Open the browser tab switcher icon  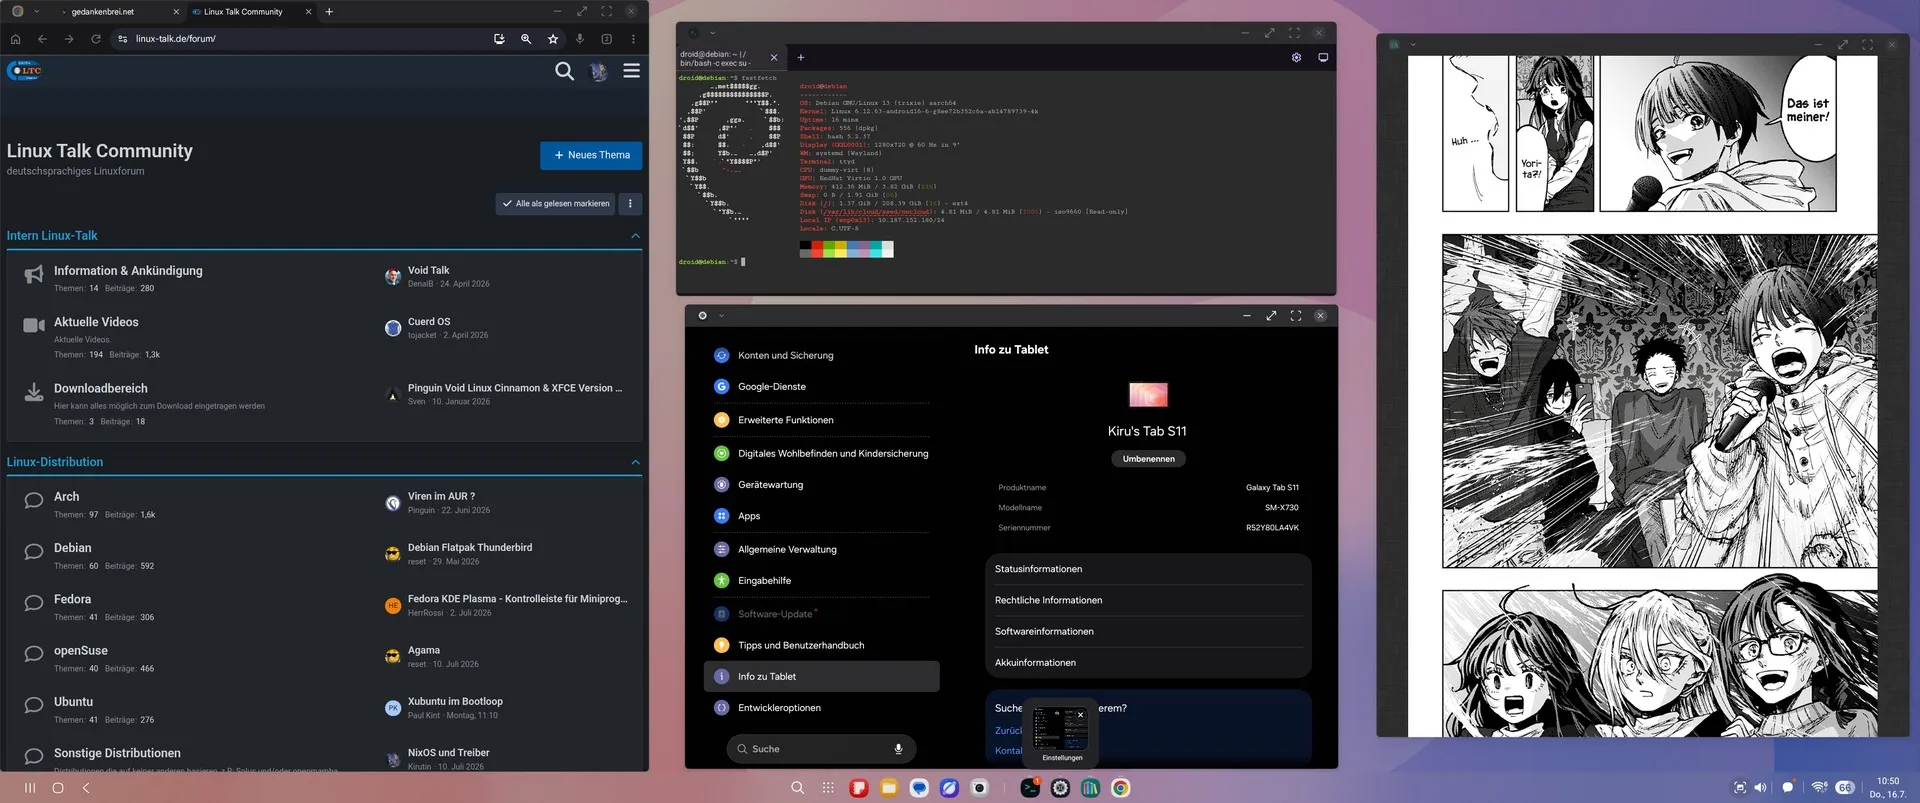pos(606,39)
